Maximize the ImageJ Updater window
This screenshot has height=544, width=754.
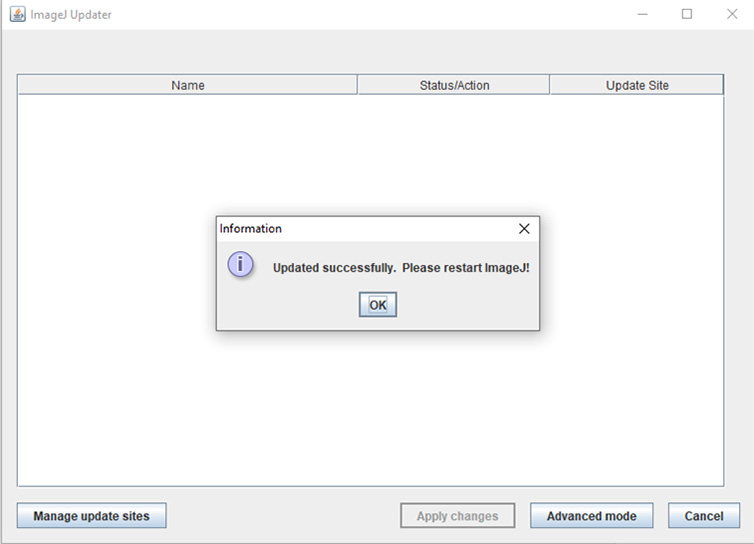687,14
